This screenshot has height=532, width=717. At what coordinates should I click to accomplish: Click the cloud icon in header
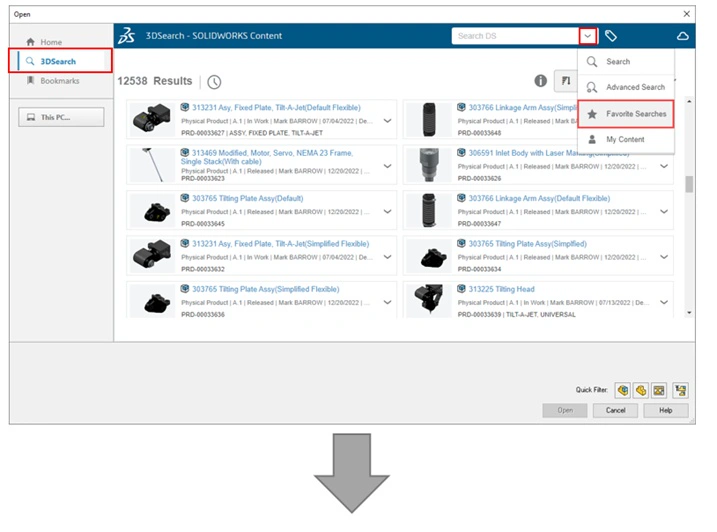click(683, 36)
